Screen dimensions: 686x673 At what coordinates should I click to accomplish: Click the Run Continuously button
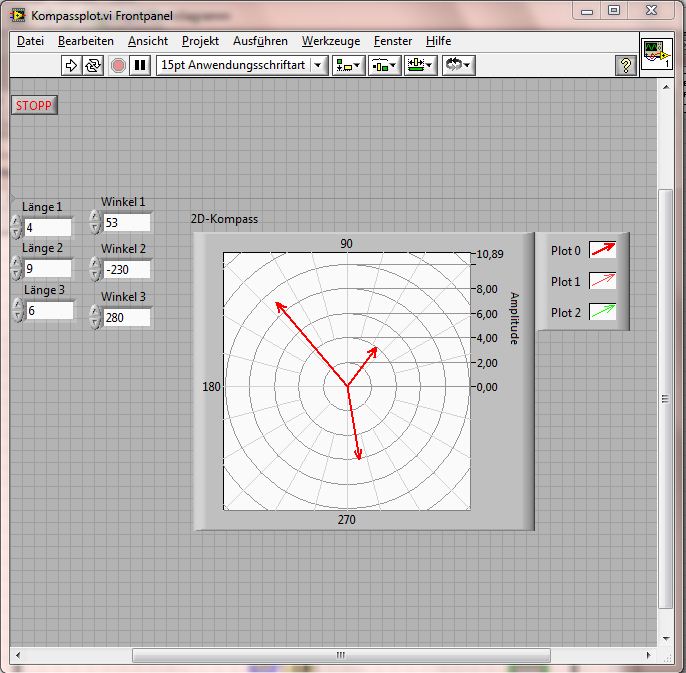pyautogui.click(x=93, y=65)
